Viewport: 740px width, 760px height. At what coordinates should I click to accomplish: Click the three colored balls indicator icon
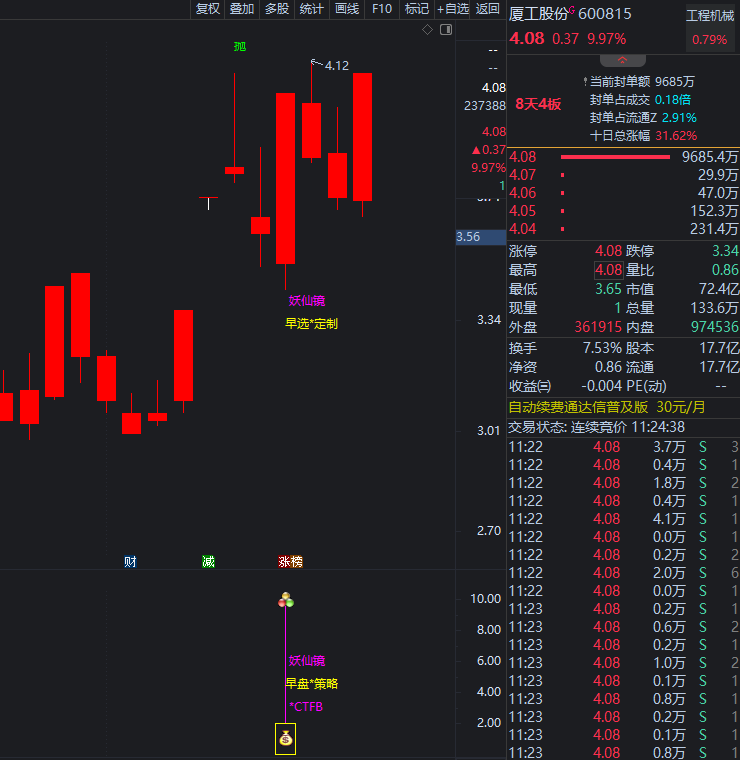pyautogui.click(x=286, y=600)
